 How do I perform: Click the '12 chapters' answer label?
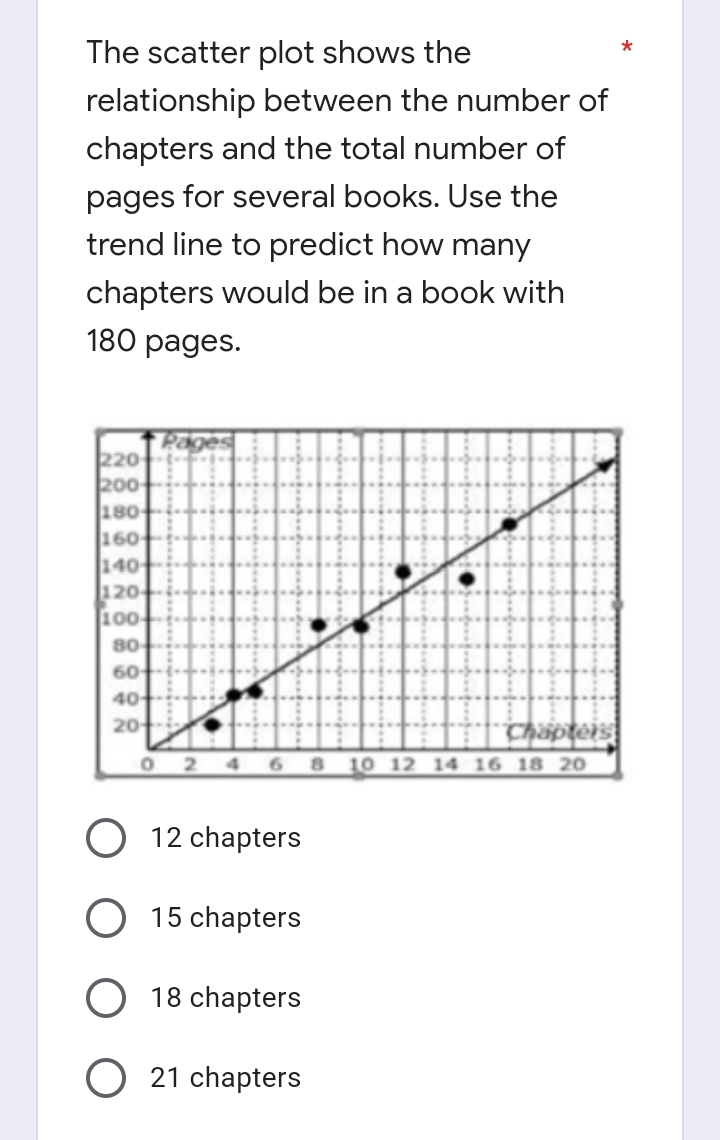(226, 838)
